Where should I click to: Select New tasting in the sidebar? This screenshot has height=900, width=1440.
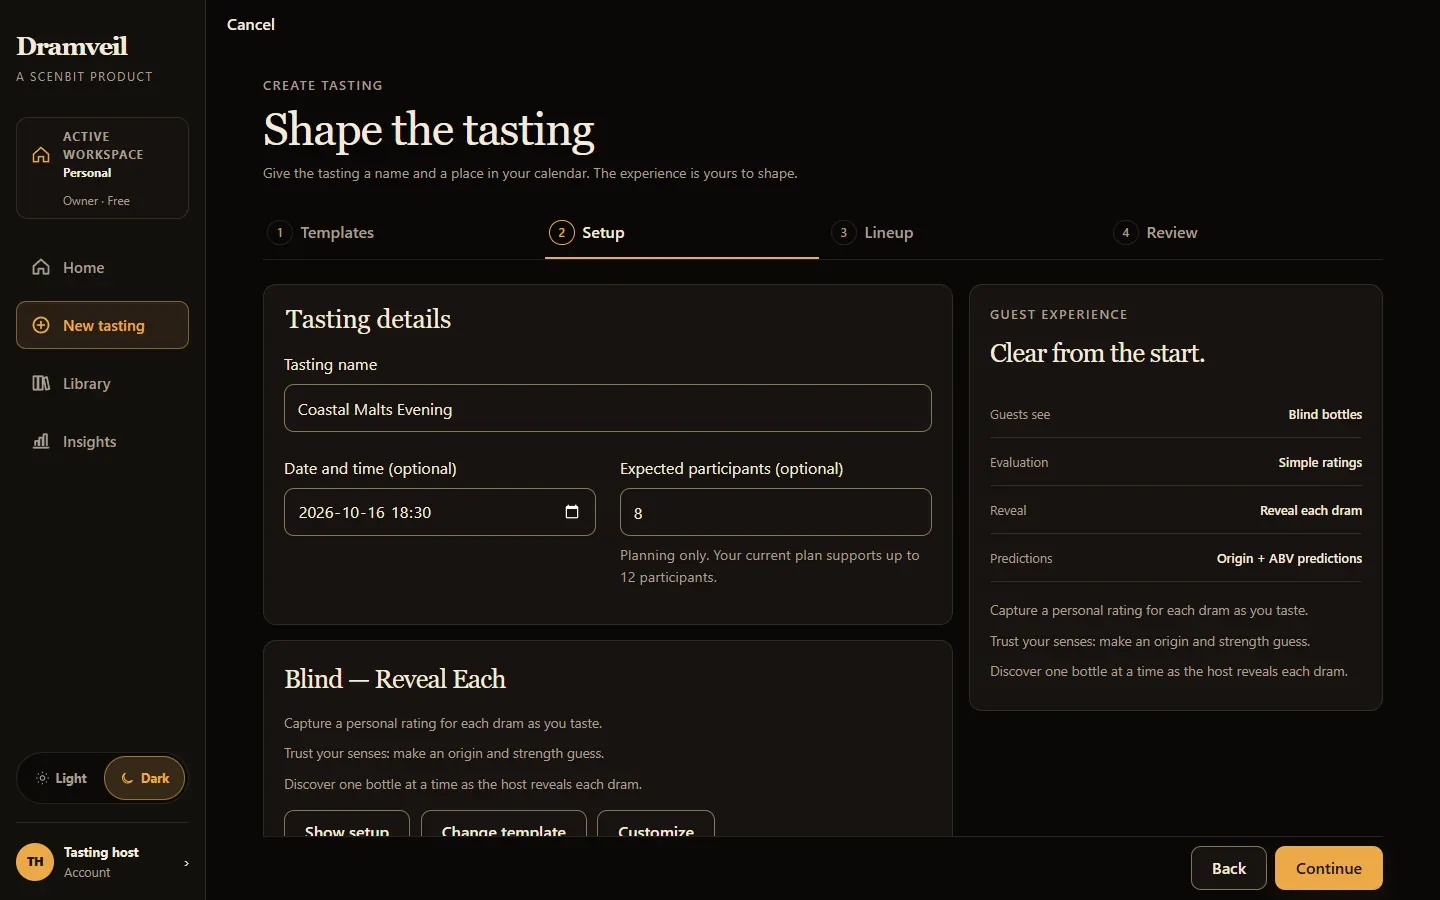coord(102,325)
